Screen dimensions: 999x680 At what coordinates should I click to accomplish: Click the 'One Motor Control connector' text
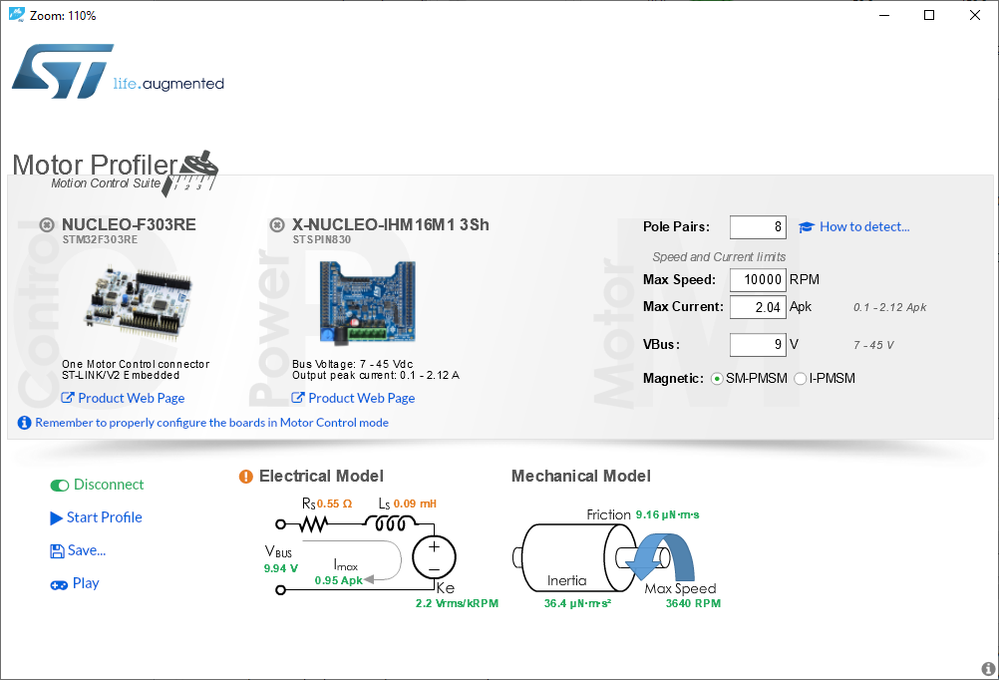[136, 364]
